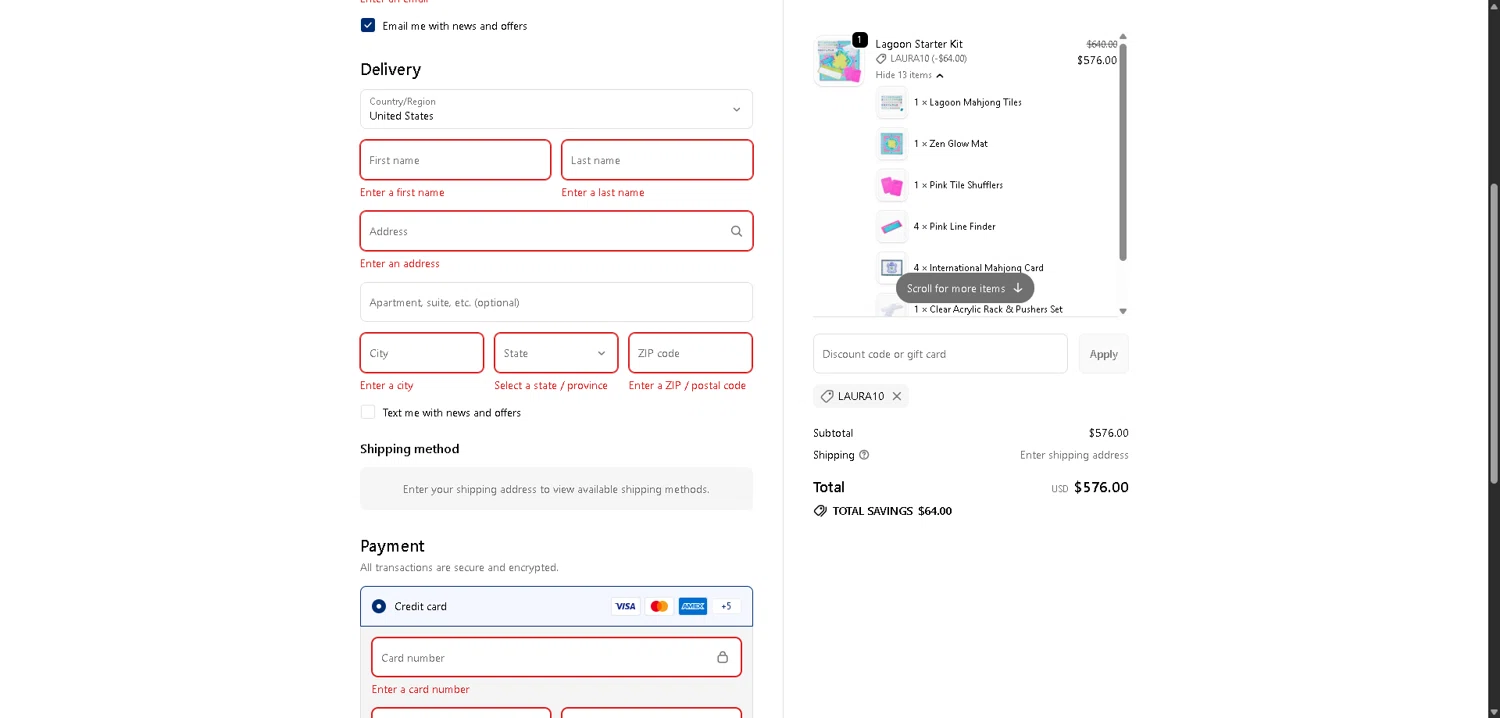This screenshot has height=718, width=1500.
Task: Click the Mastercard logo
Action: [x=659, y=606]
